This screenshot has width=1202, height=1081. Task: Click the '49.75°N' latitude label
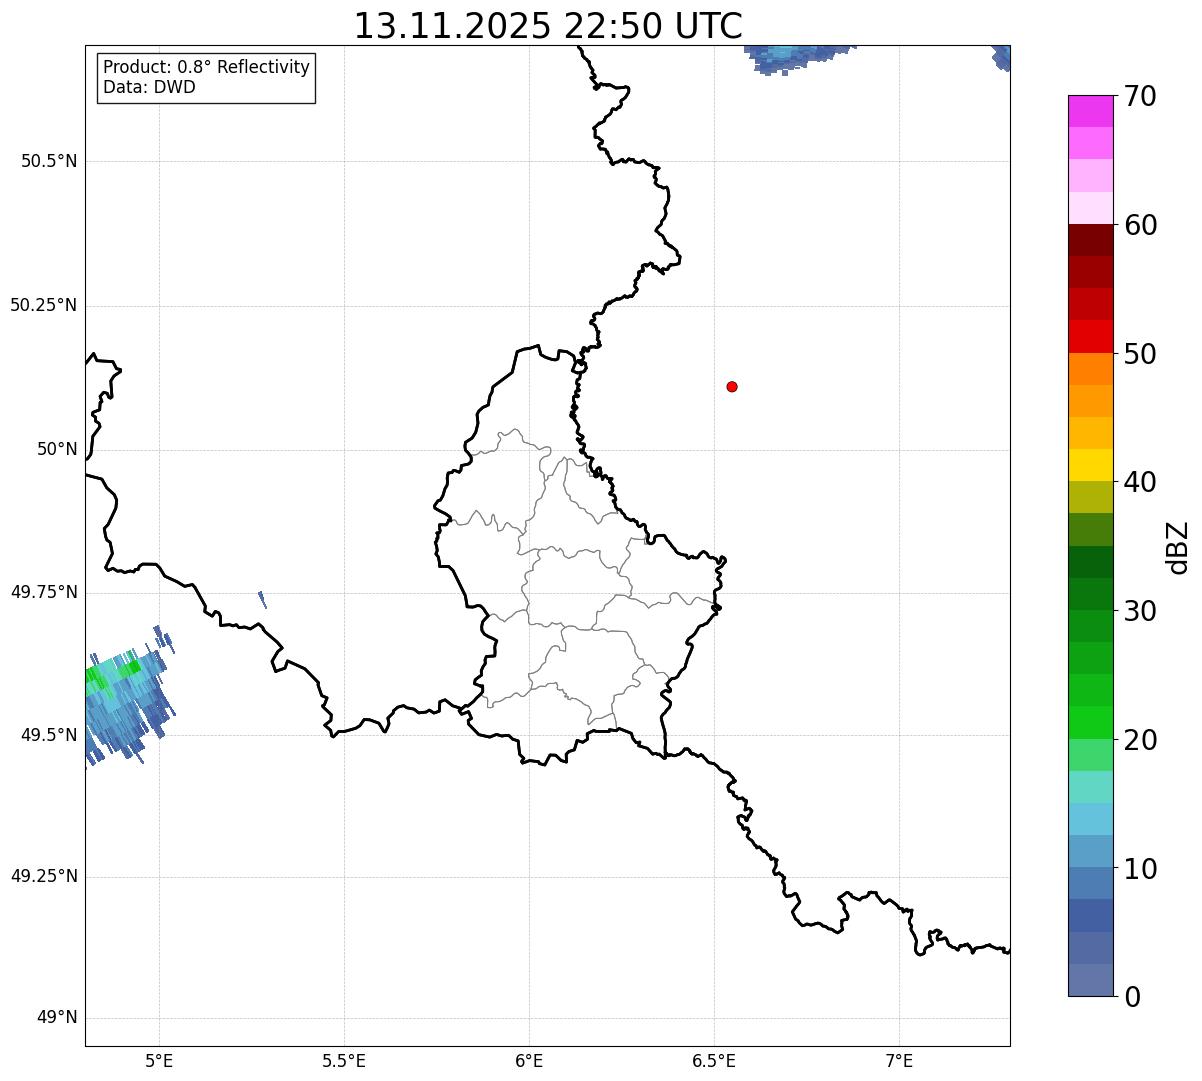pyautogui.click(x=44, y=592)
